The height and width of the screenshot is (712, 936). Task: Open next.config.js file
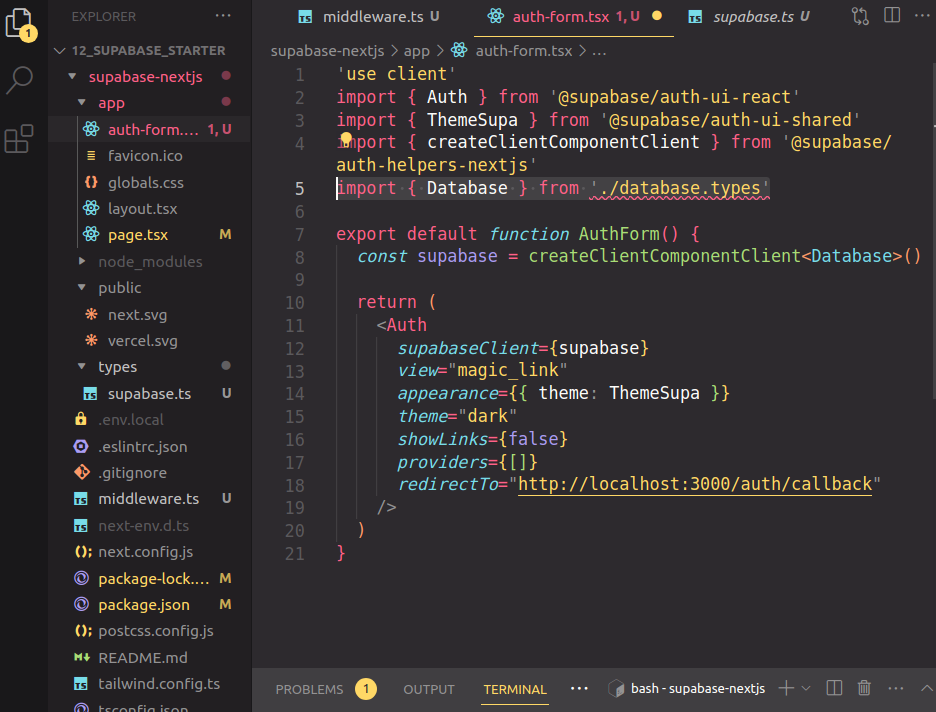point(149,551)
